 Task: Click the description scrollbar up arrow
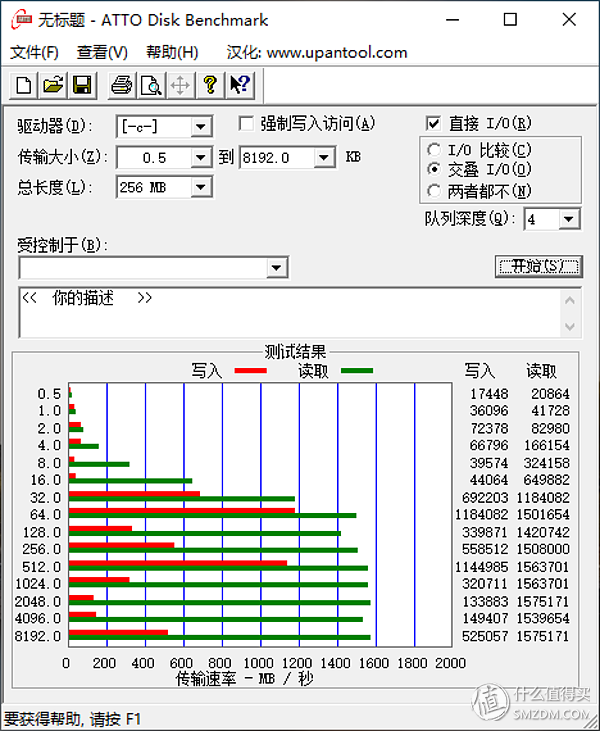[570, 301]
